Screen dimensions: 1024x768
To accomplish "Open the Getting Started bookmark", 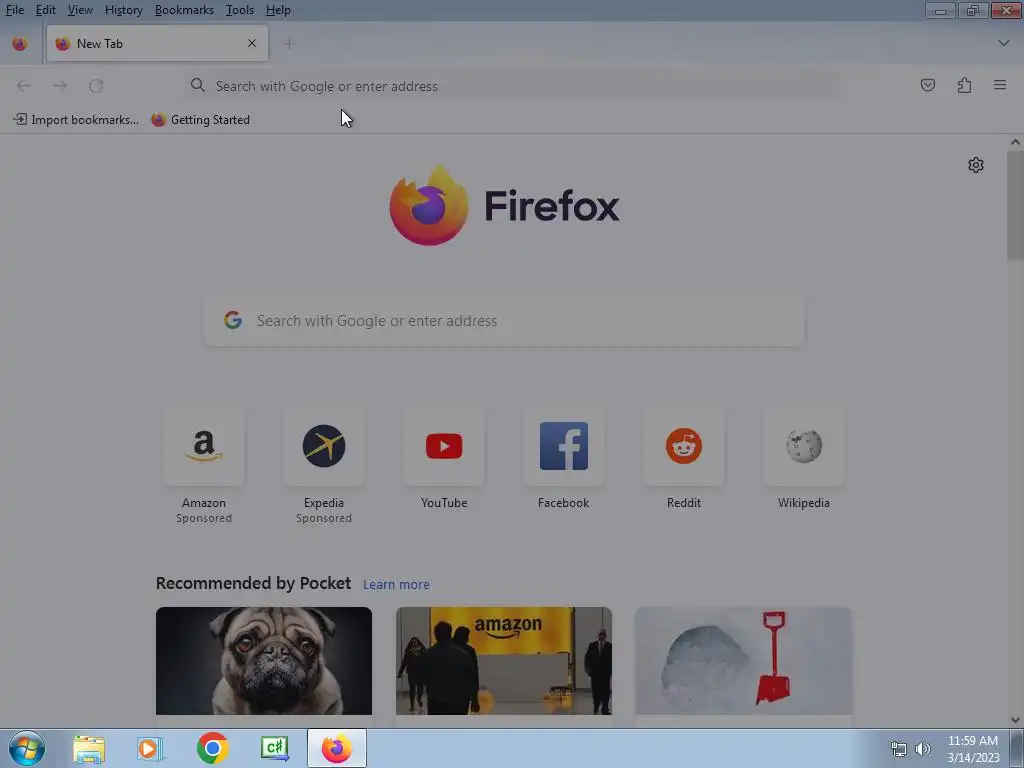I will [200, 120].
